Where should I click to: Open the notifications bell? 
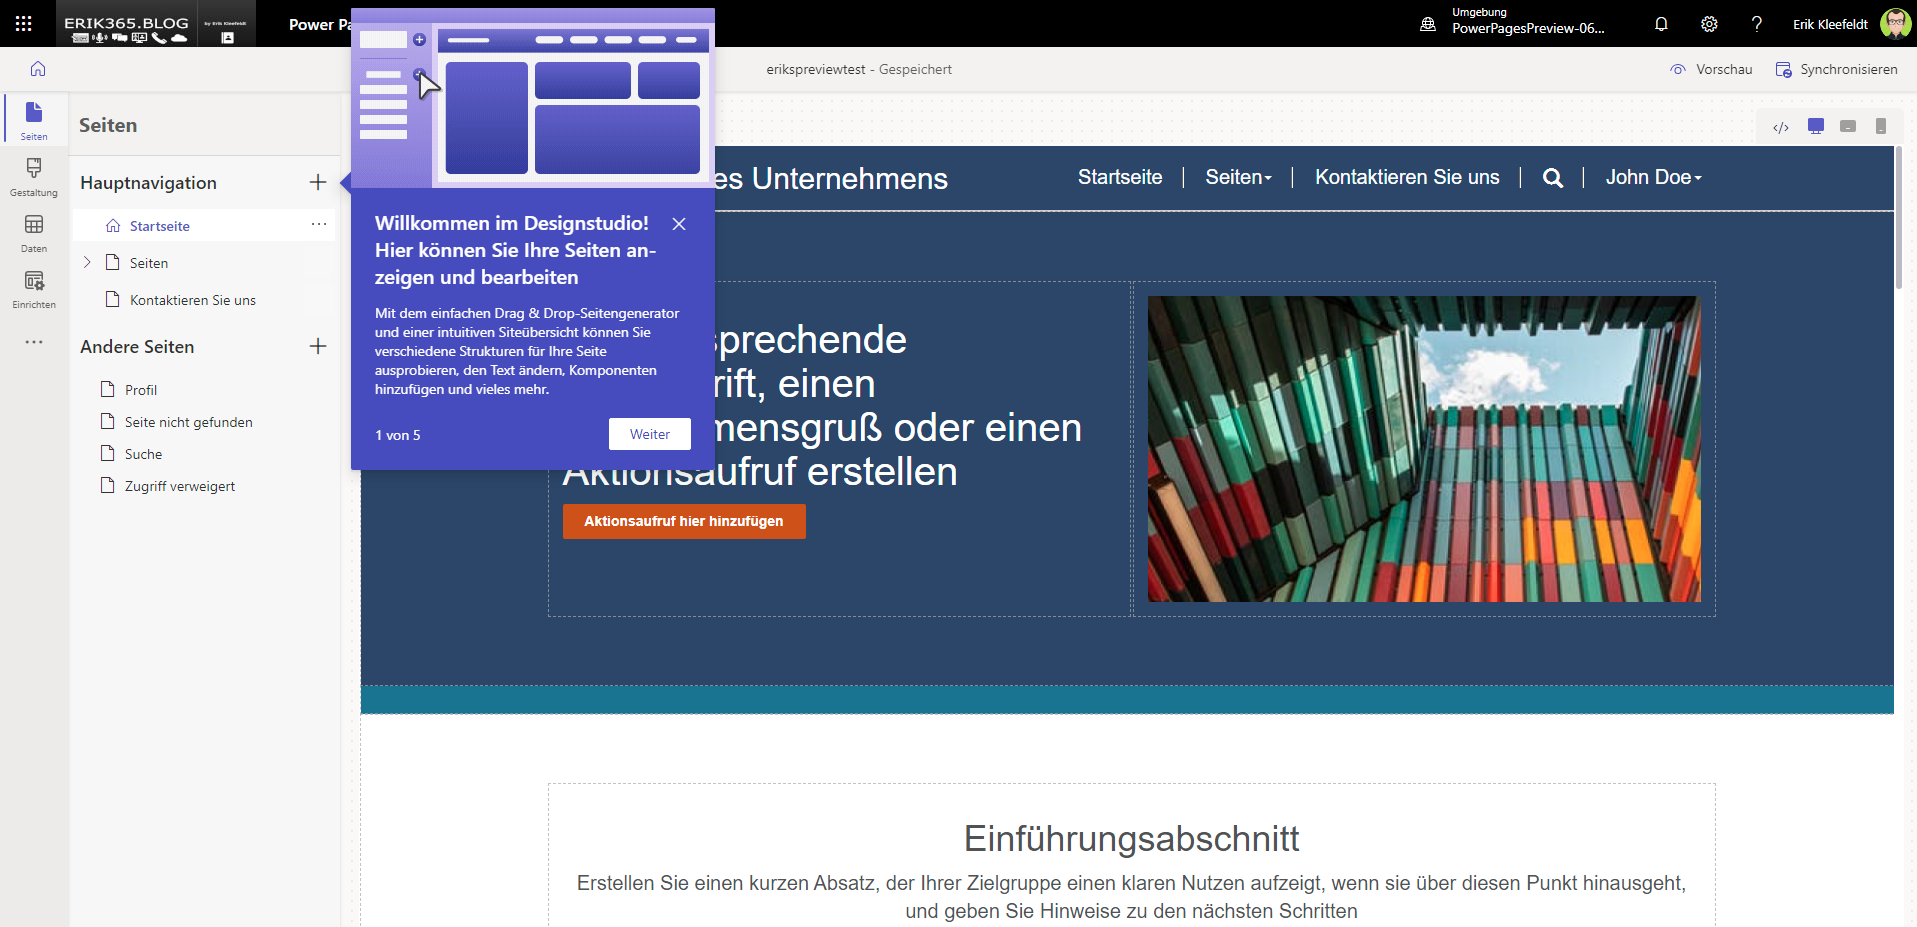coord(1661,24)
